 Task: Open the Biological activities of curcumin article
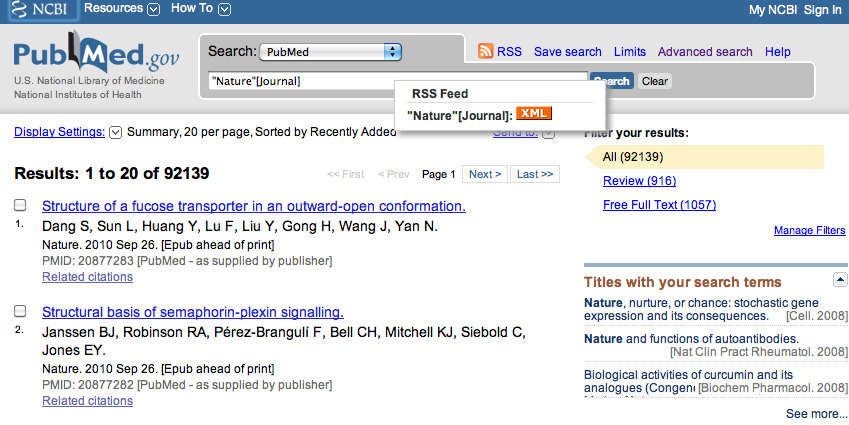688,381
